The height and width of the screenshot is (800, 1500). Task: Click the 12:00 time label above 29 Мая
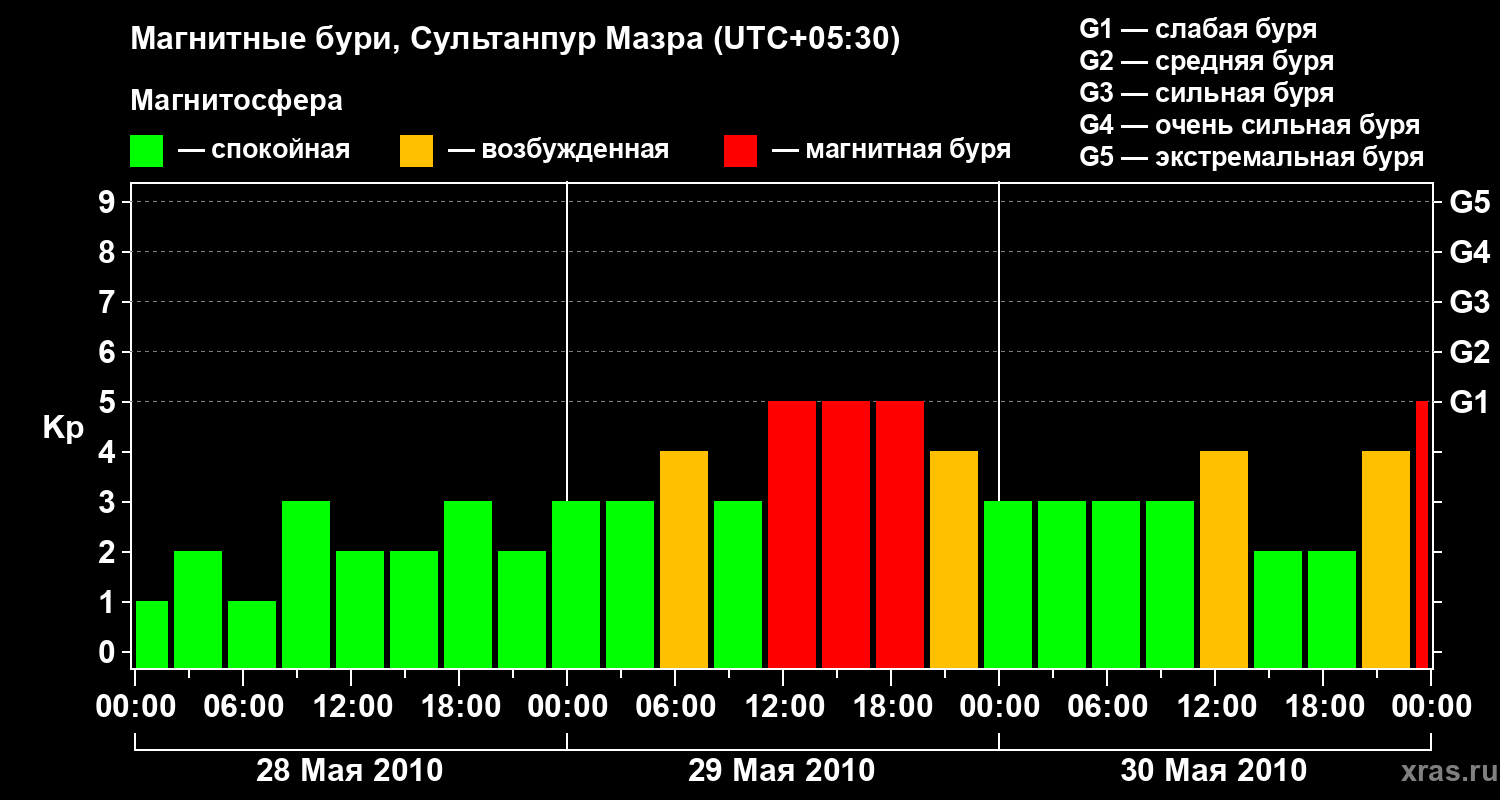(783, 707)
